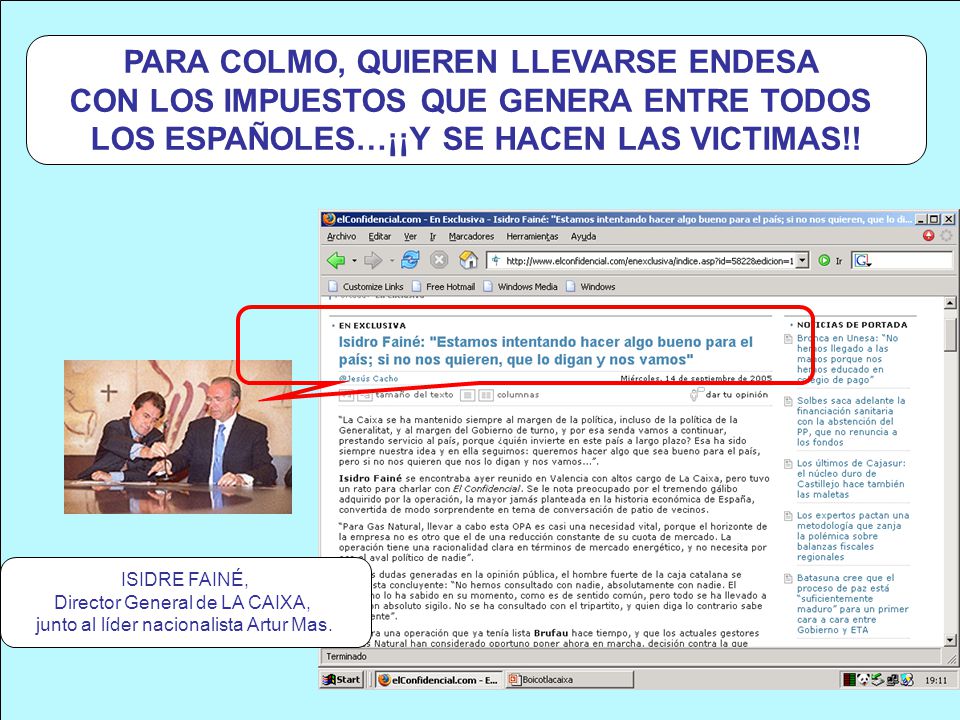The height and width of the screenshot is (720, 960).
Task: Click the page icon beside 'Bronca en Unesa'
Action: (789, 339)
